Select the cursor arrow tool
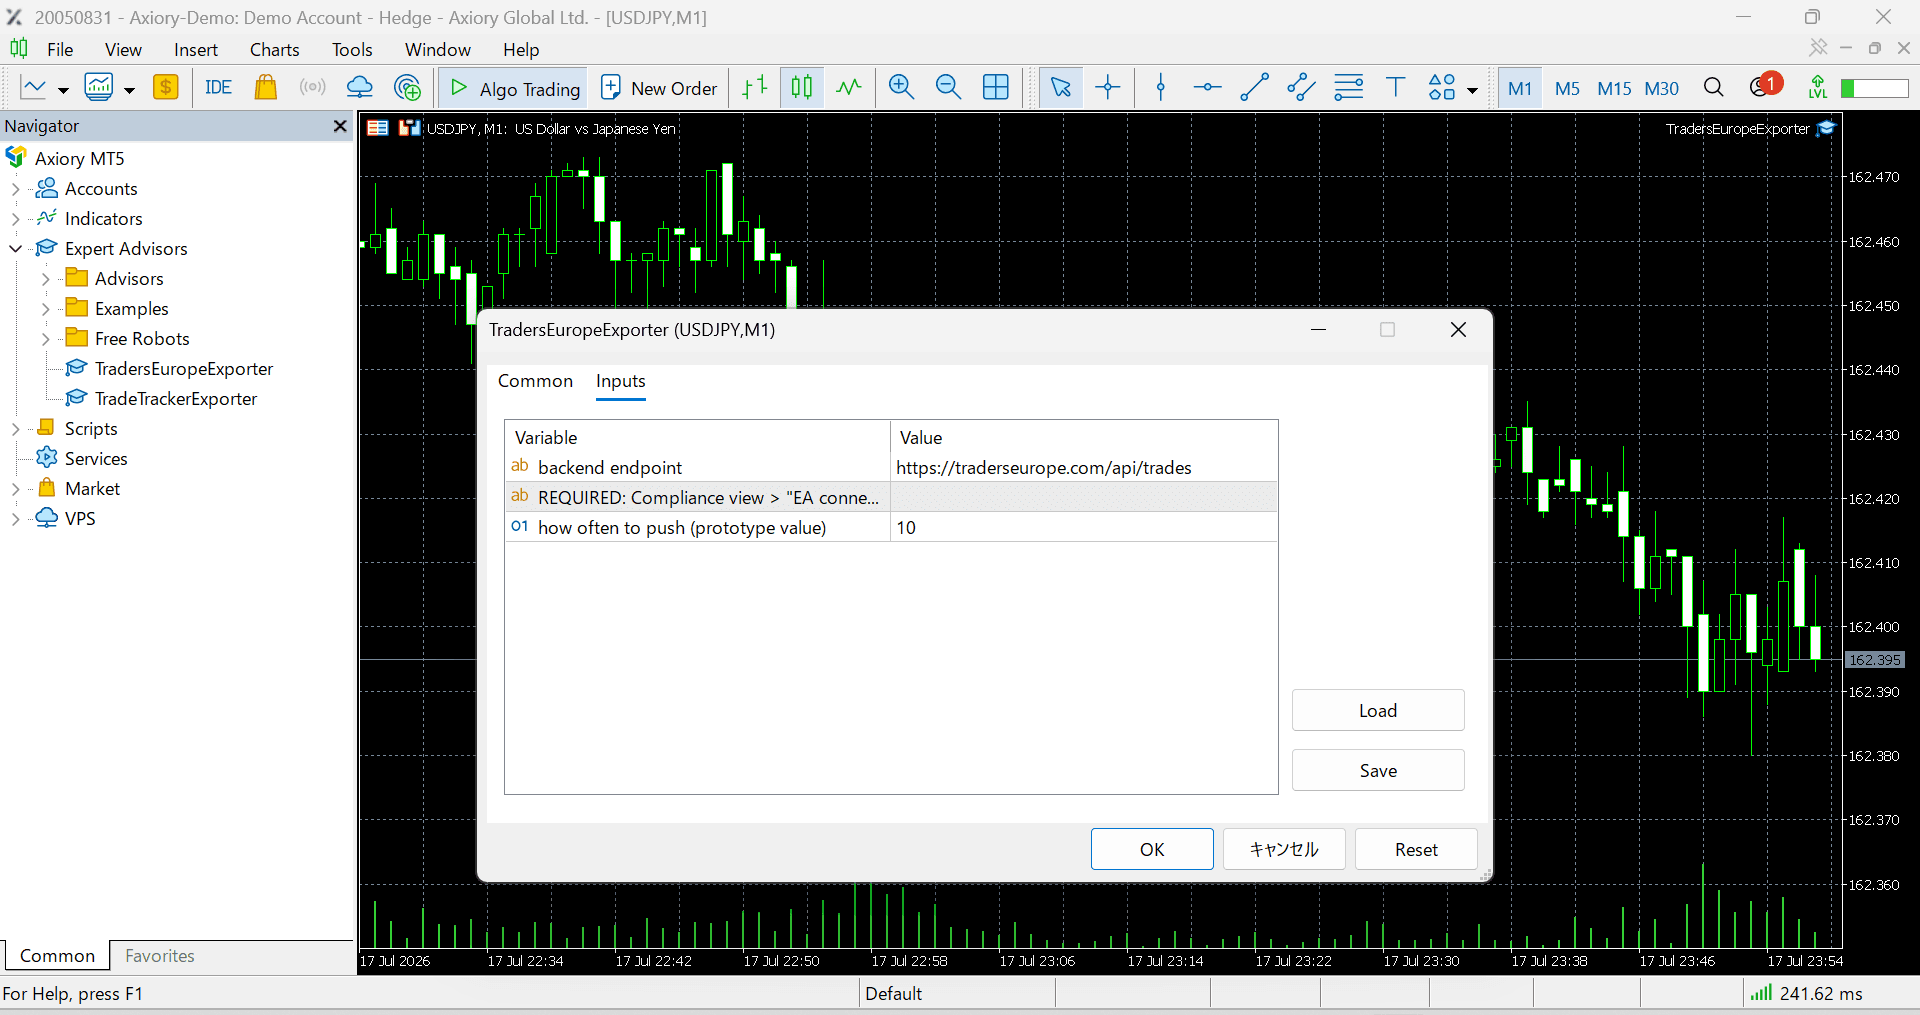 click(x=1061, y=88)
